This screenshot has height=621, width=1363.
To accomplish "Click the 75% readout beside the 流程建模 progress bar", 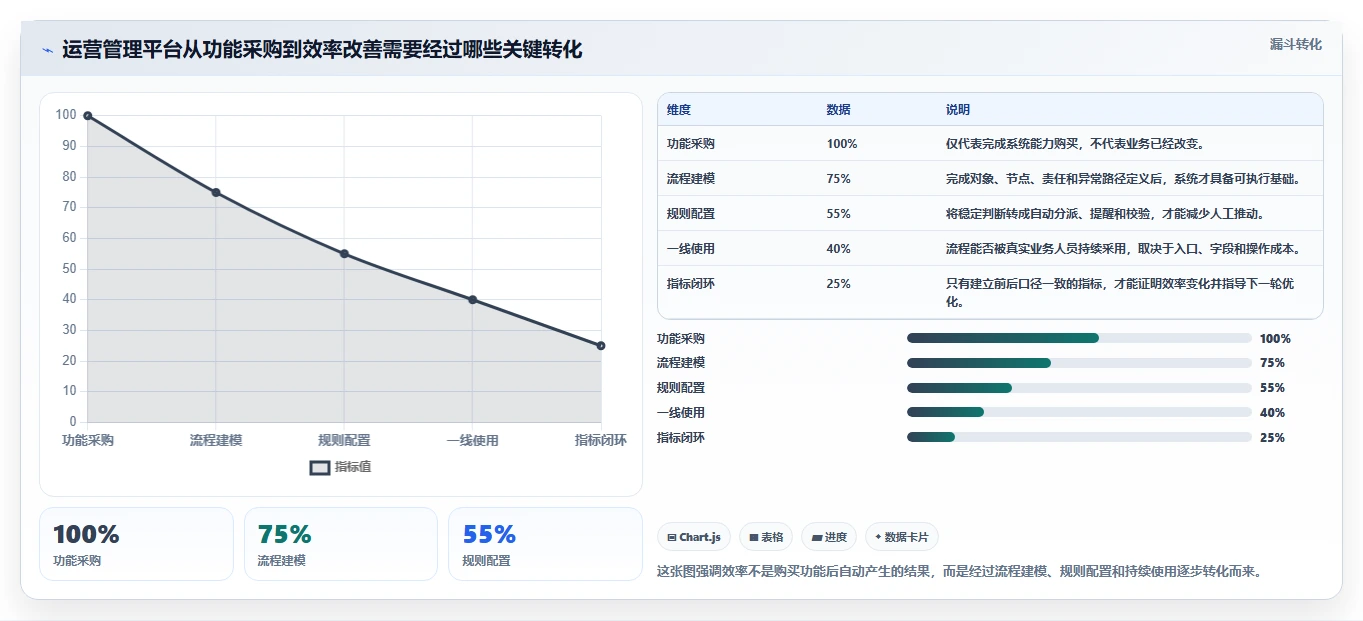I will tap(1273, 363).
